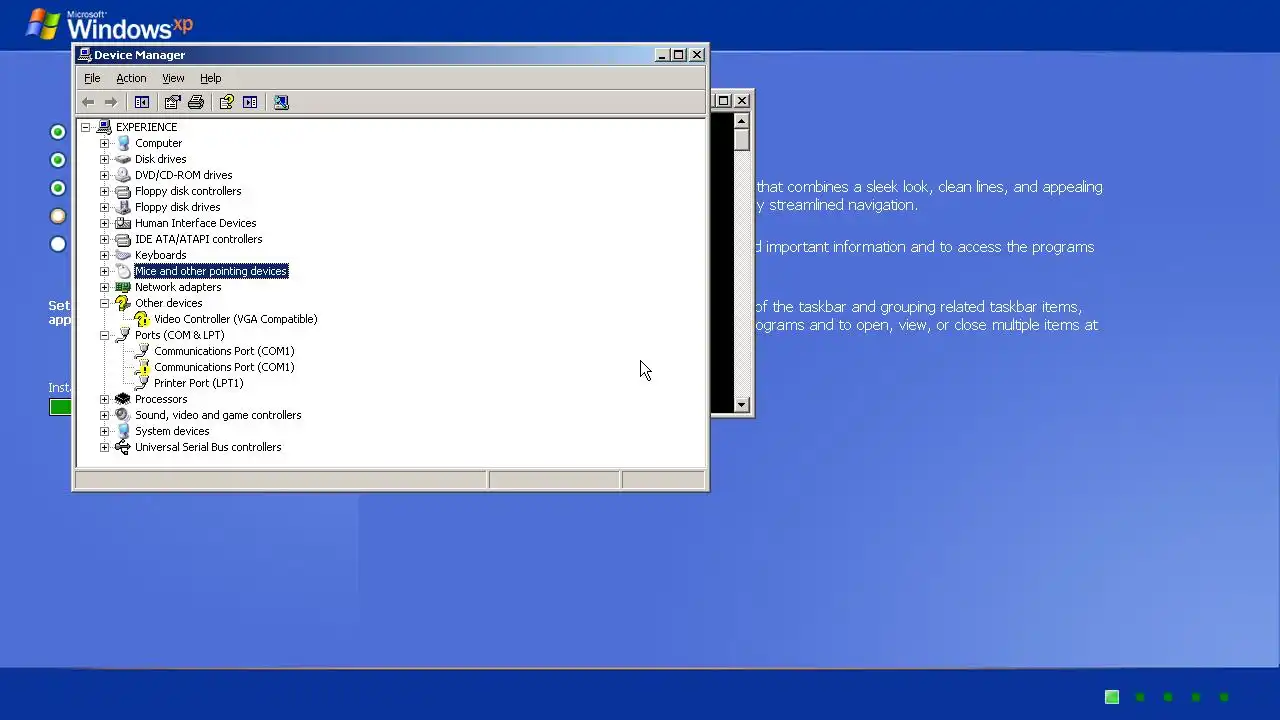Click the EXPERIENCE computer root icon
1280x720 pixels.
[x=104, y=127]
